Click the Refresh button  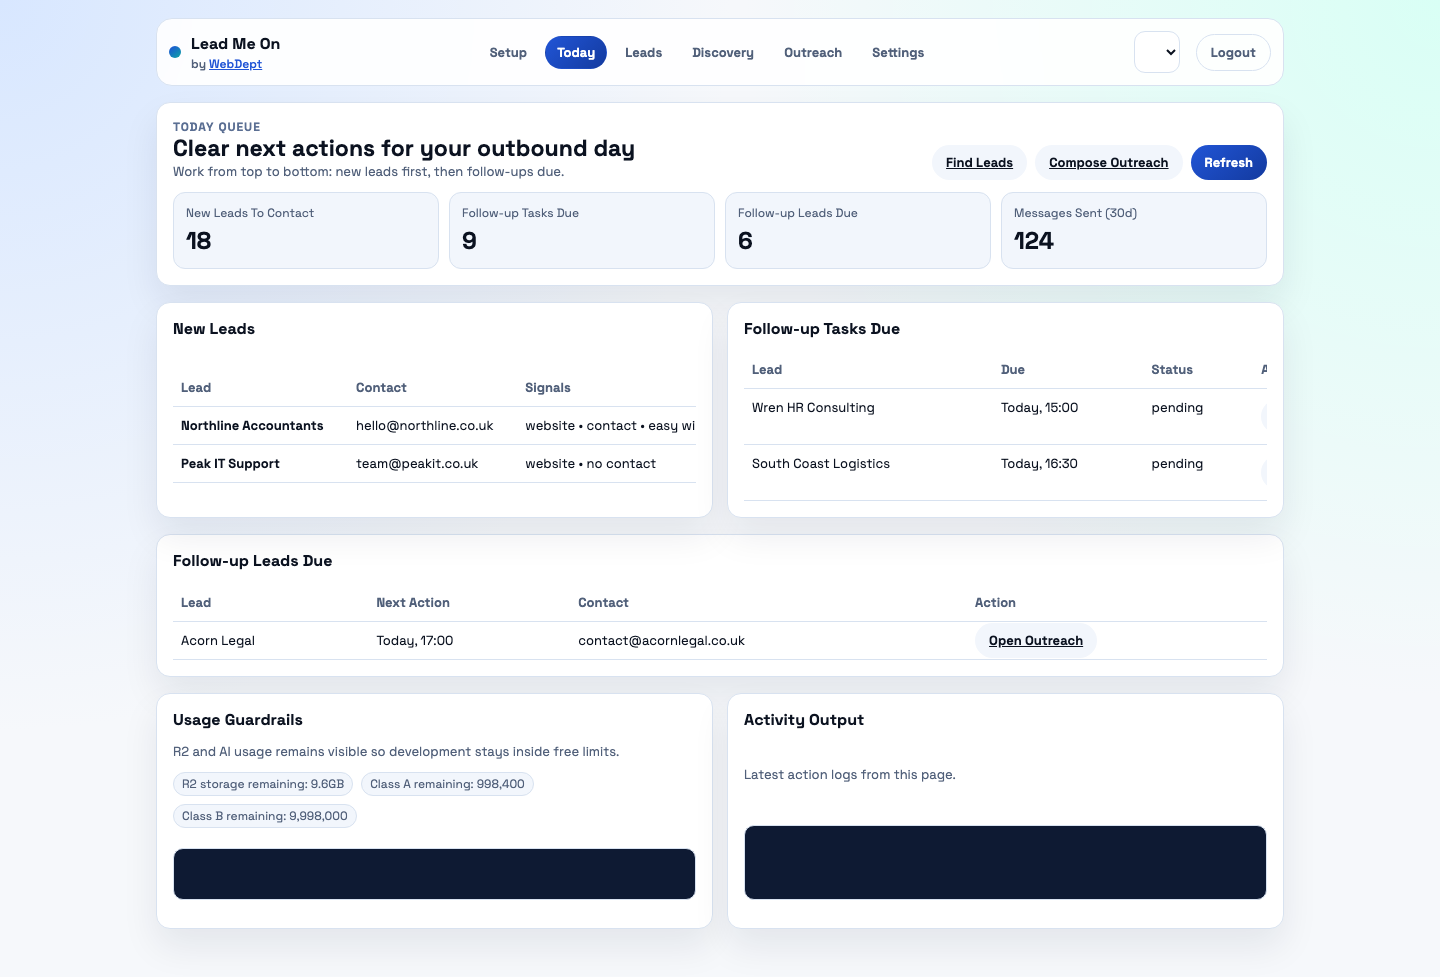tap(1228, 163)
